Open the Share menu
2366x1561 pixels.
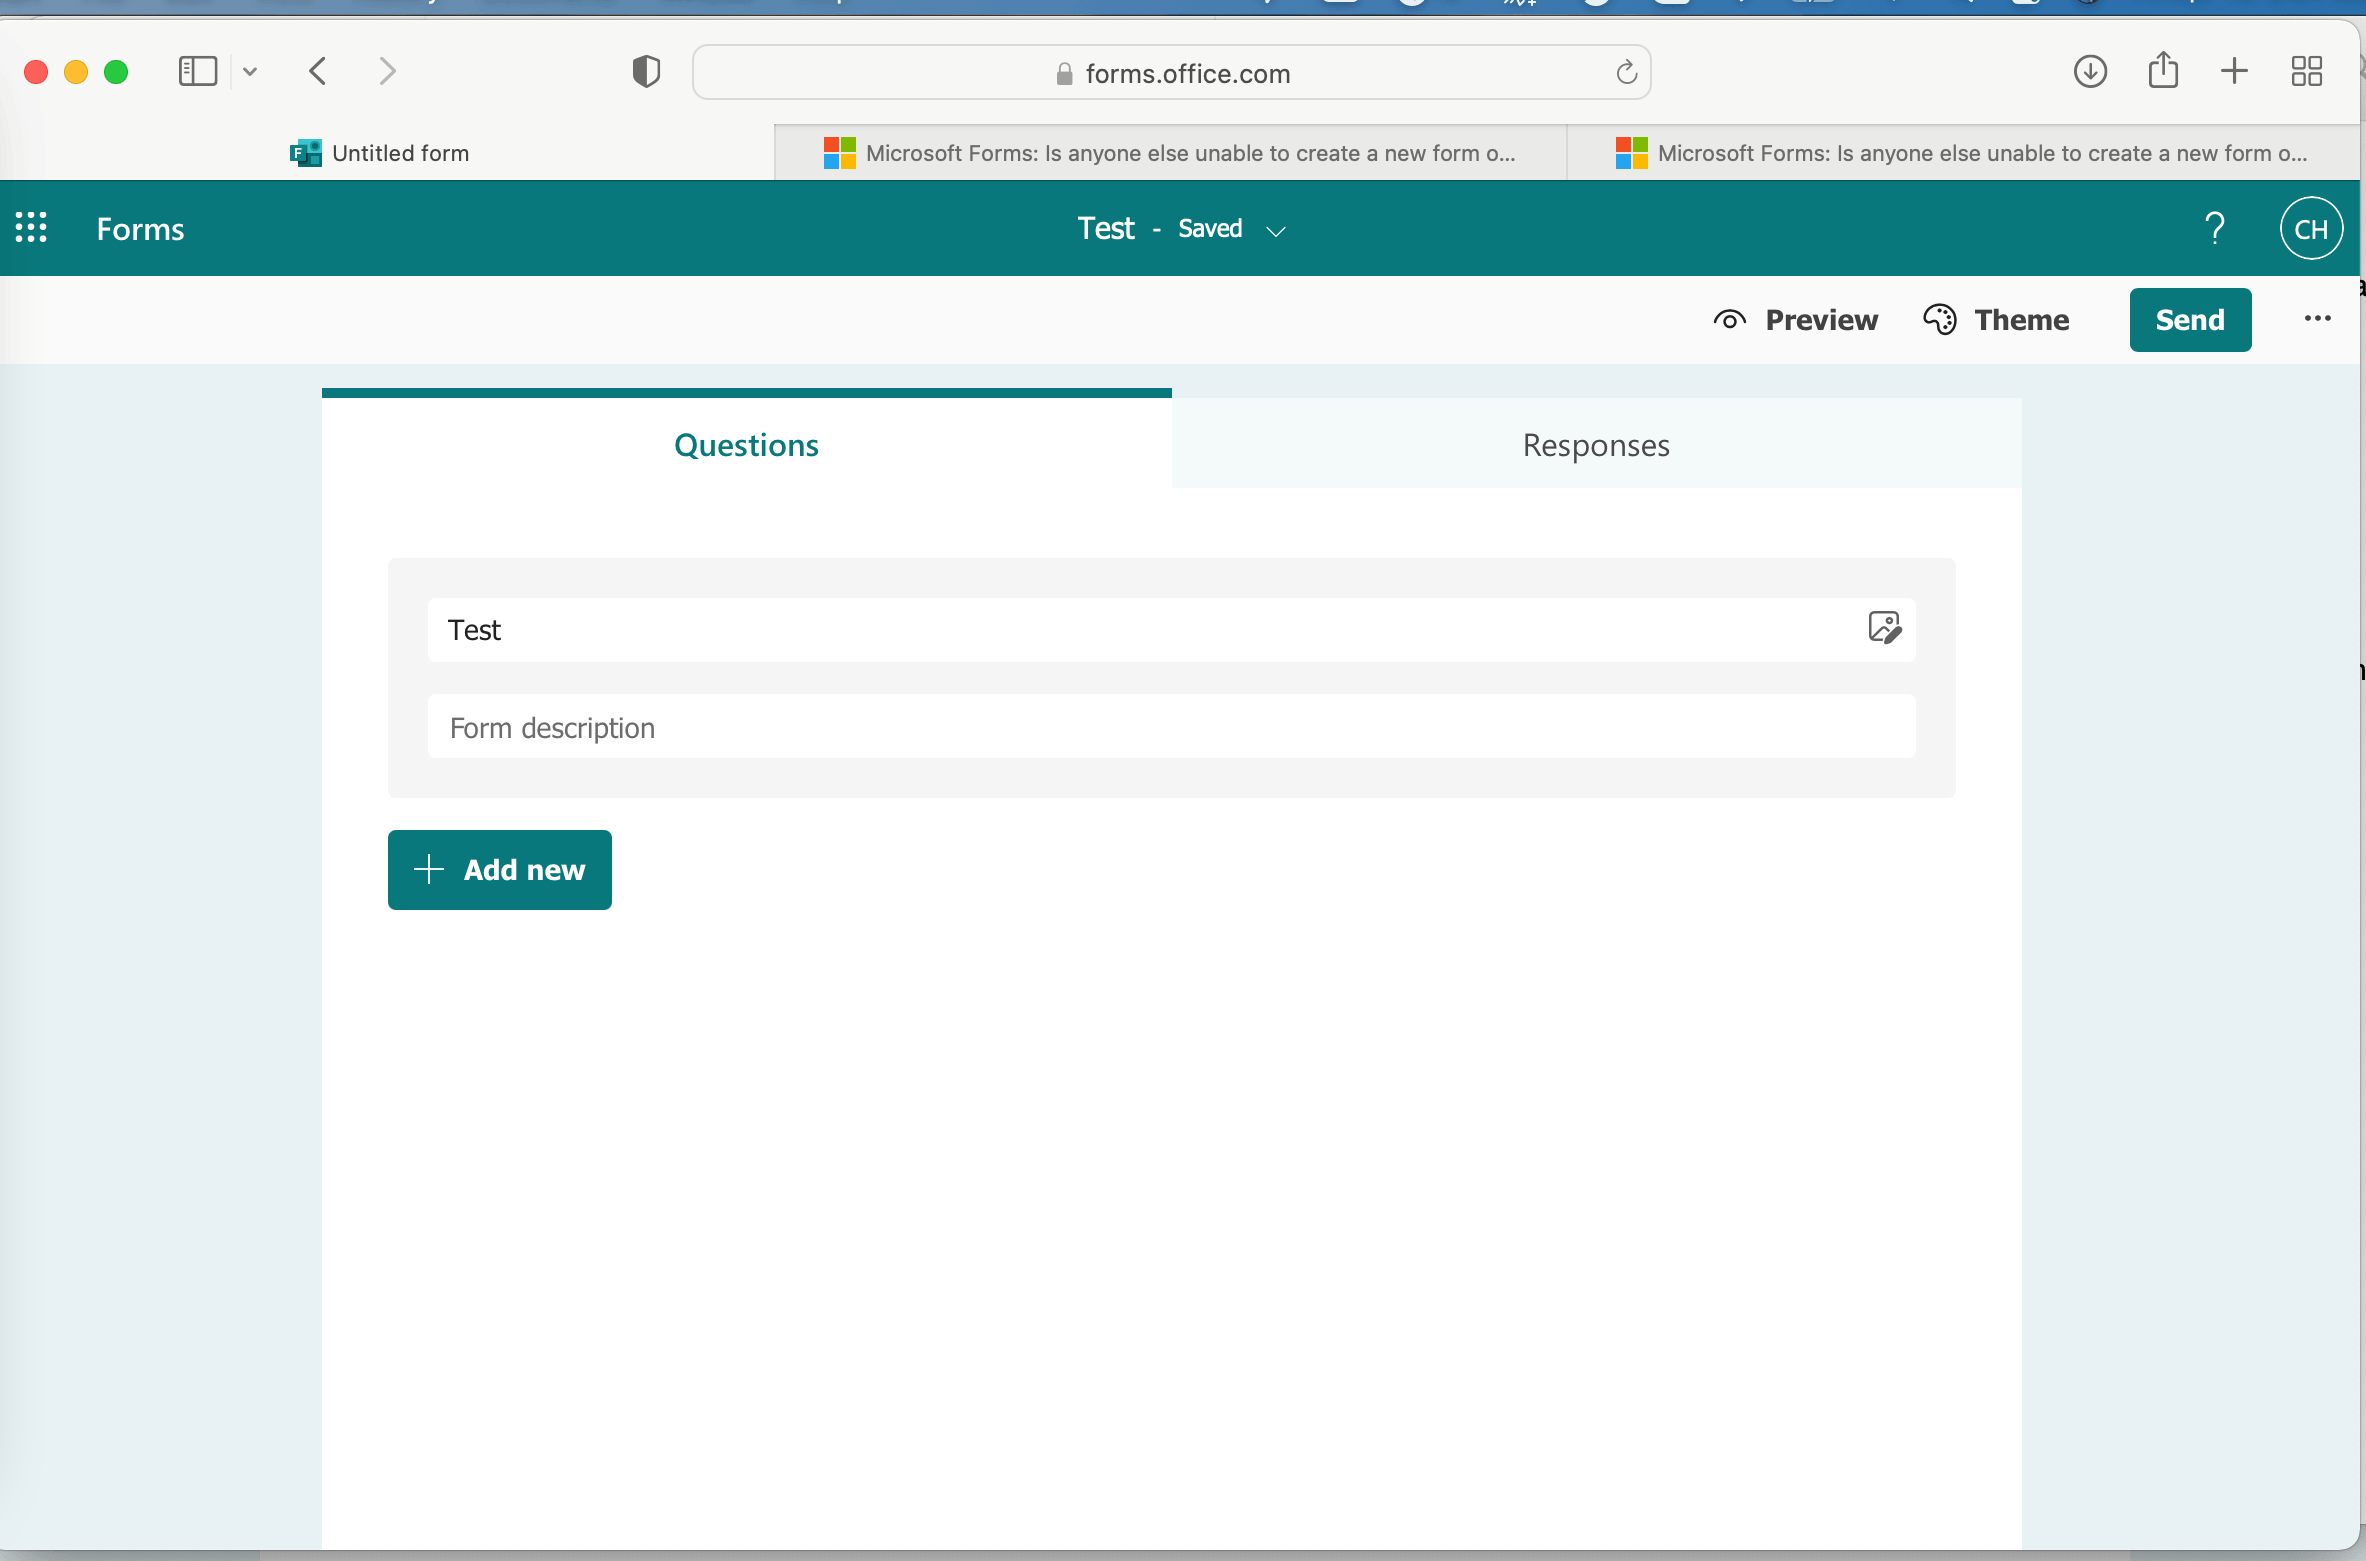2162,70
